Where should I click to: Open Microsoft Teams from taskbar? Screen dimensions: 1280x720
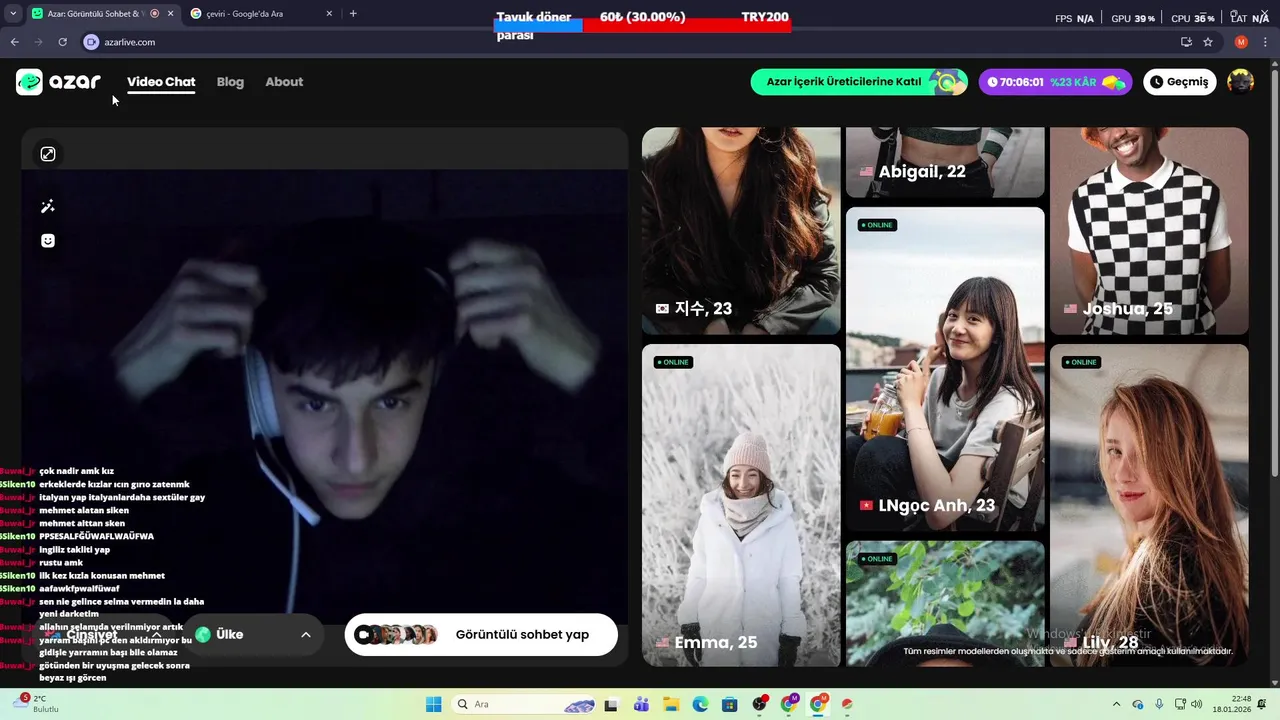[x=641, y=705]
